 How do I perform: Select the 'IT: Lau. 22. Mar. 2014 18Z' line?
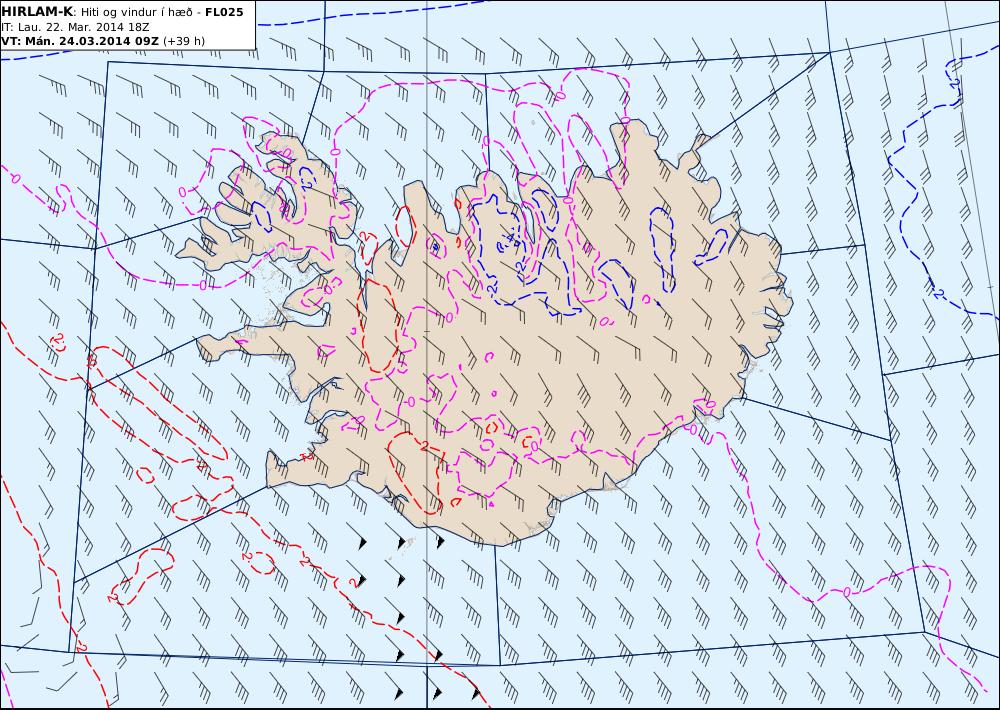(75, 27)
